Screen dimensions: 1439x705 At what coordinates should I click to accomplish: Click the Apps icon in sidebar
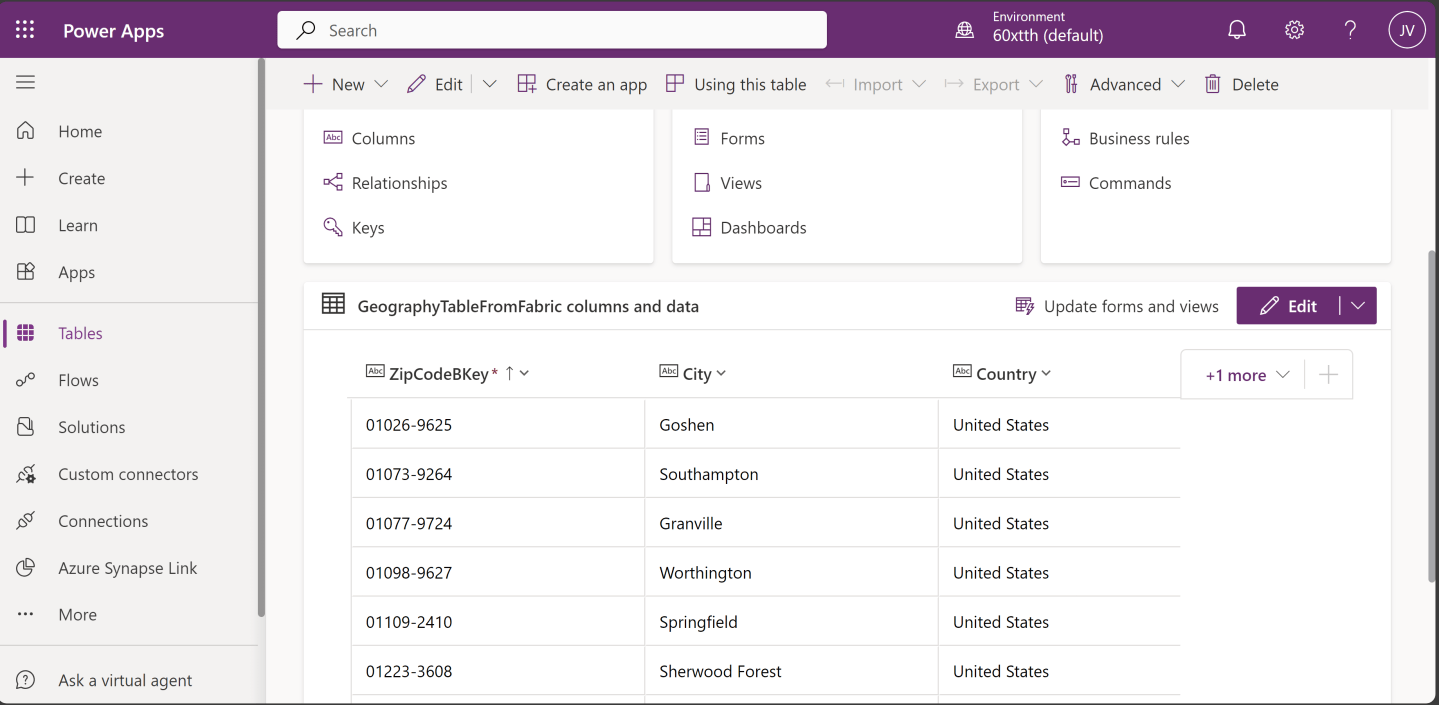click(26, 272)
